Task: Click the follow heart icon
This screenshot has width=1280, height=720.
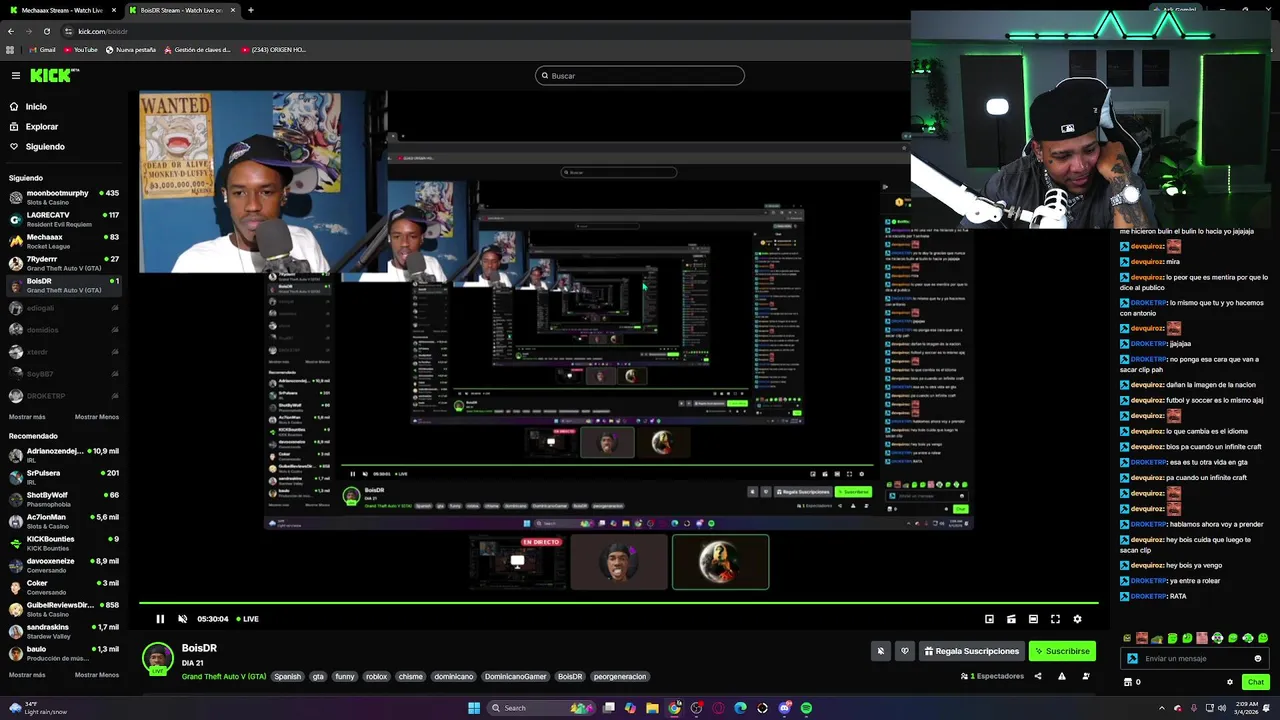Action: pyautogui.click(x=905, y=651)
